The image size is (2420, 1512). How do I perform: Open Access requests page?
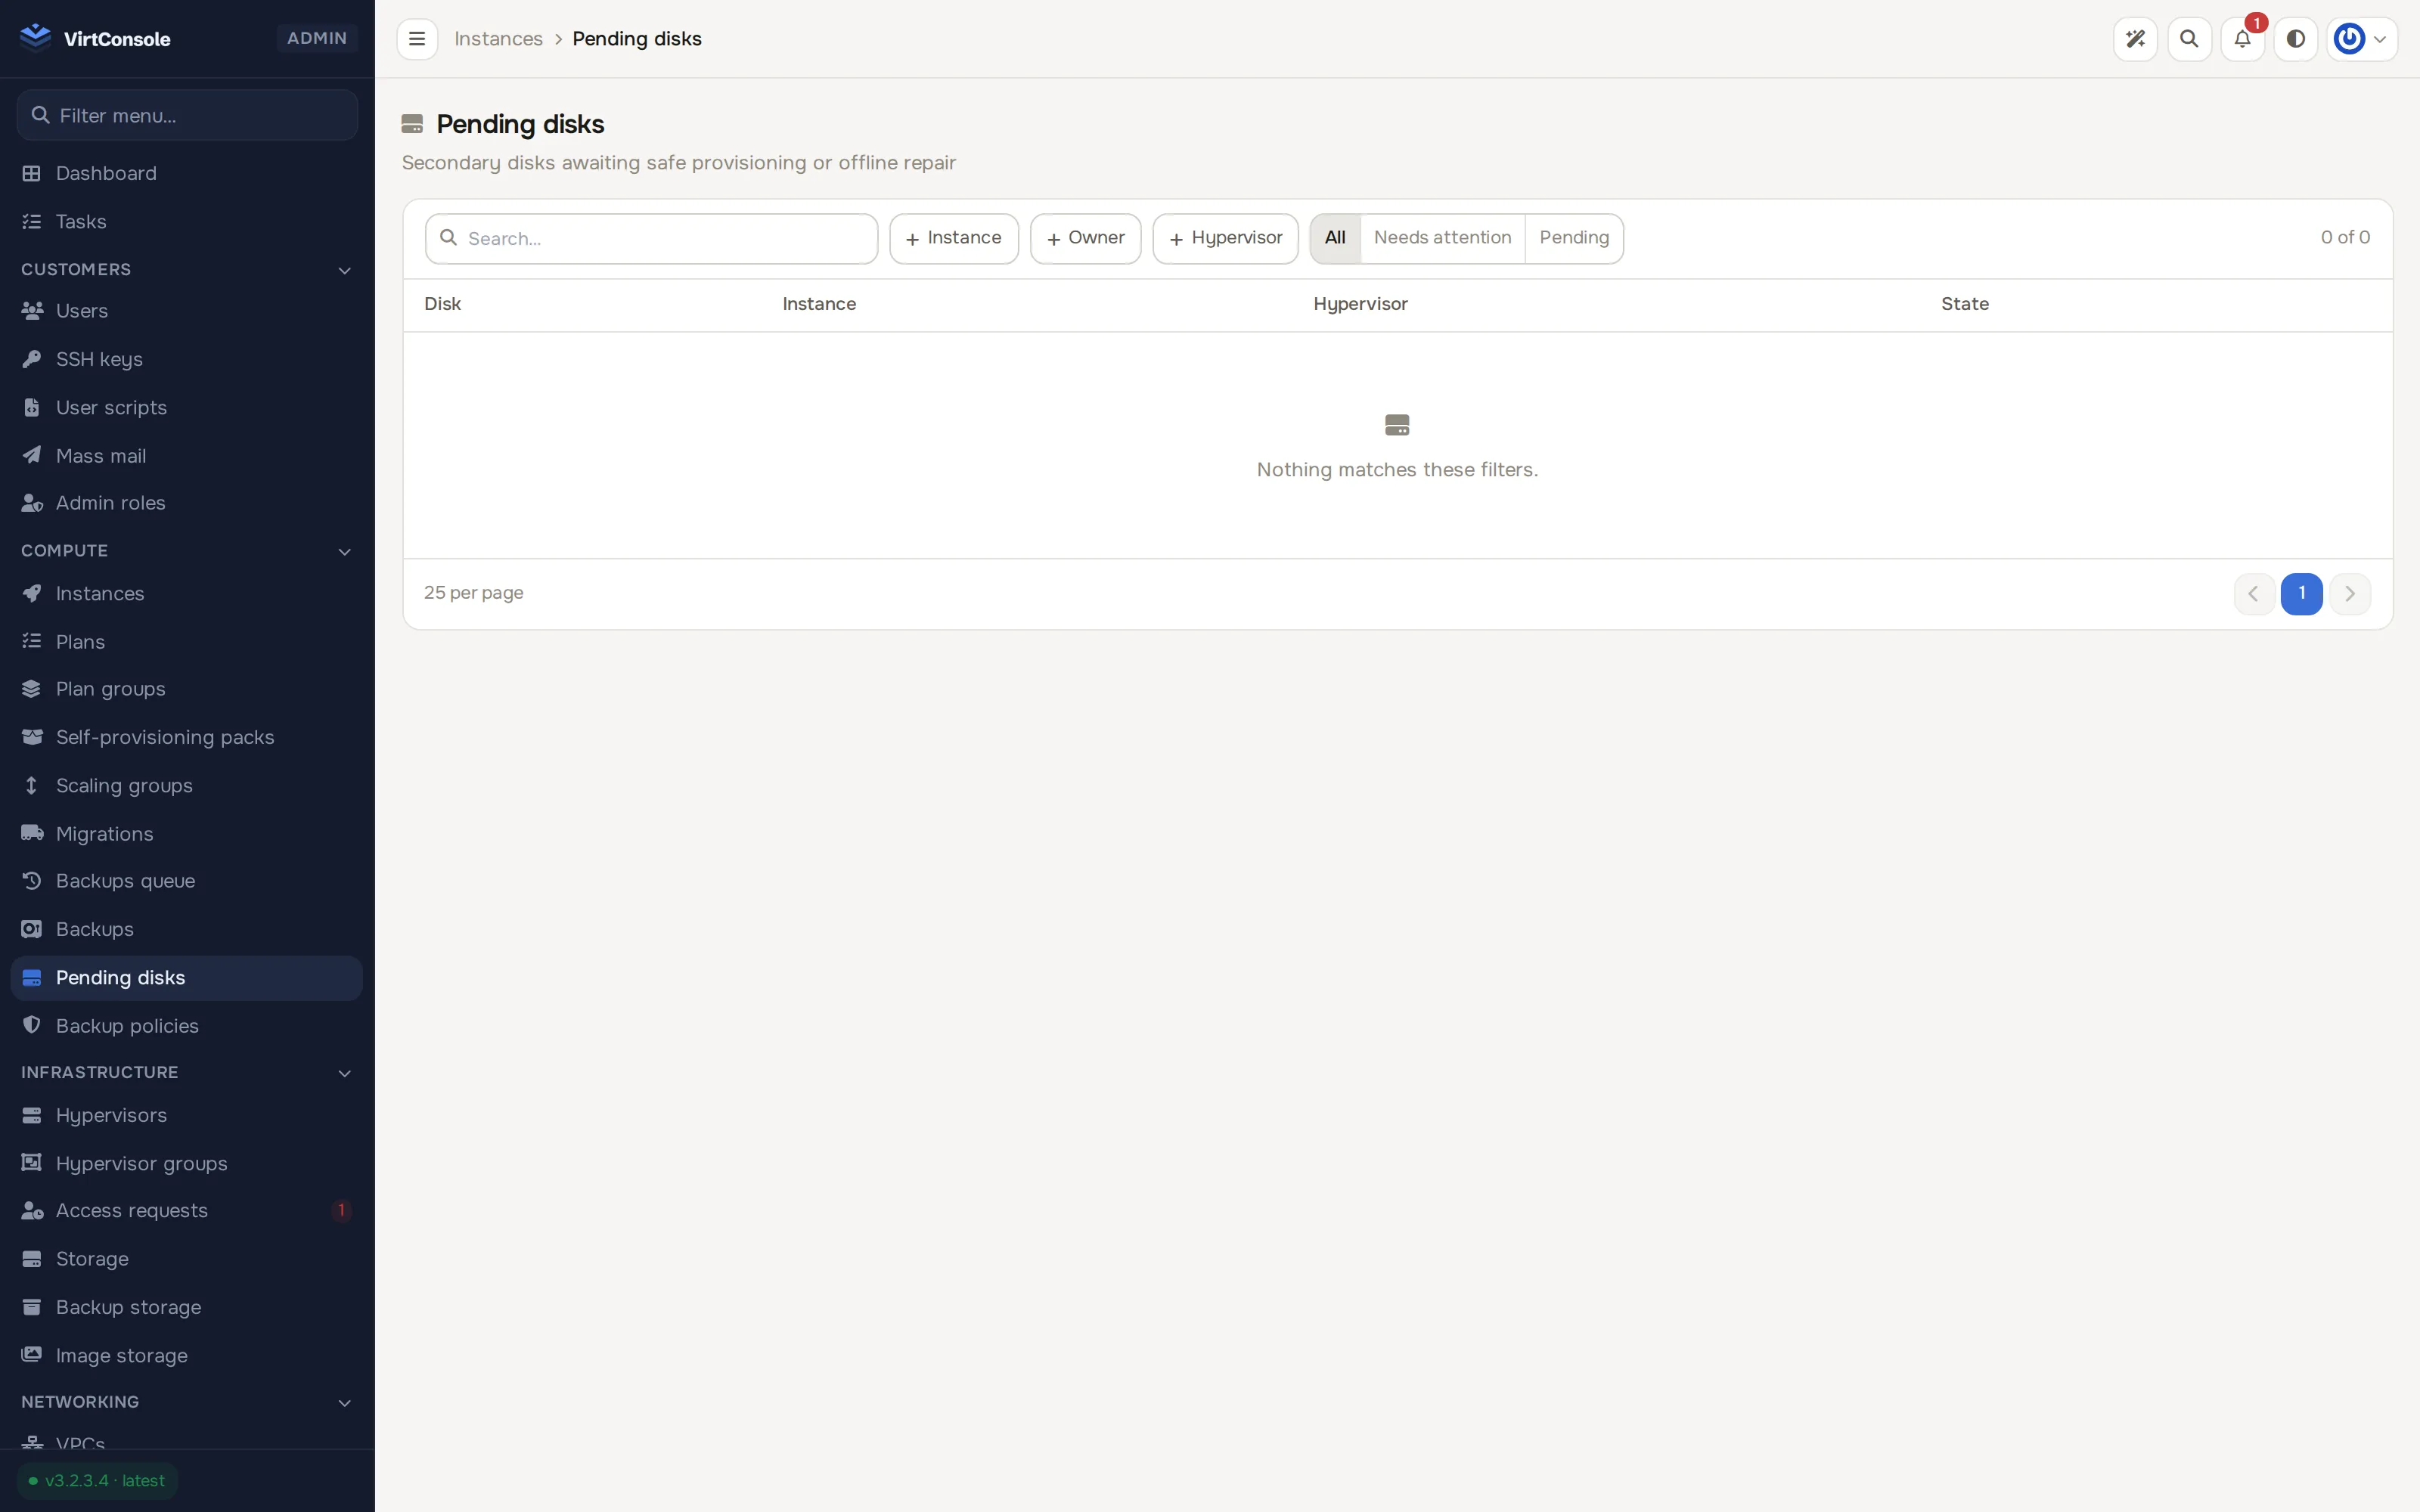[x=187, y=1210]
